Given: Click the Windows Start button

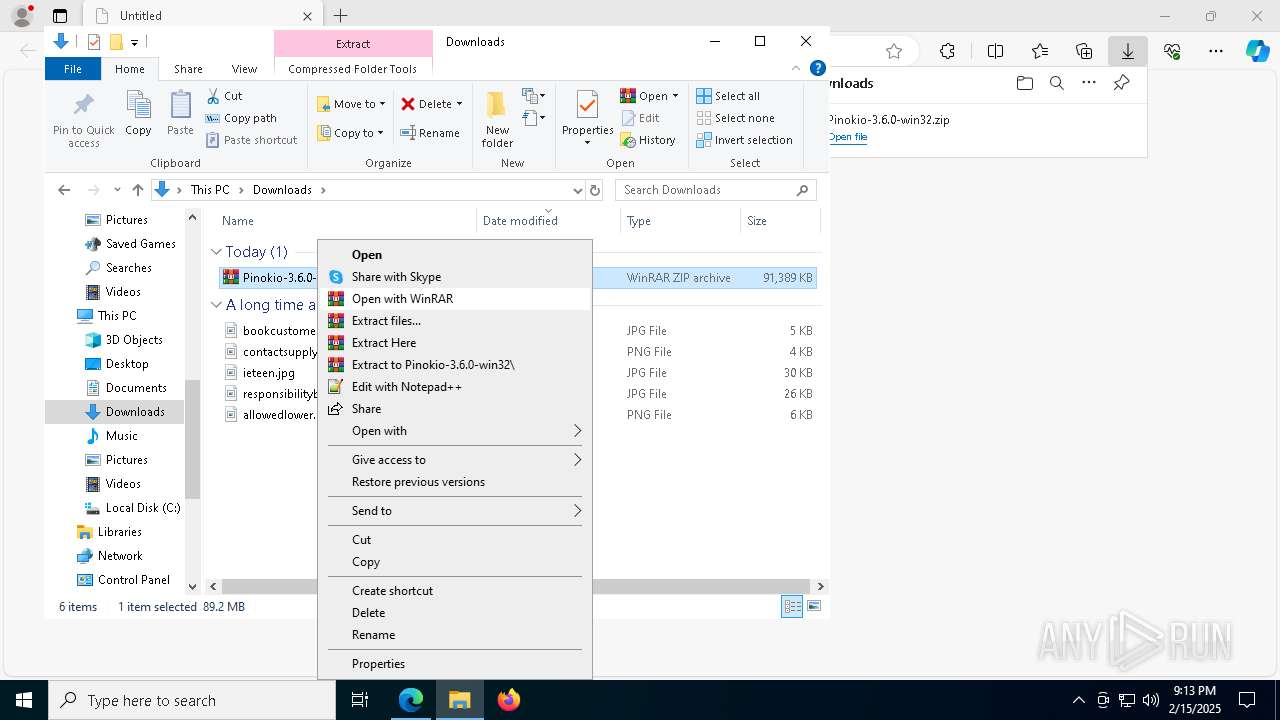Looking at the screenshot, I should pos(24,700).
